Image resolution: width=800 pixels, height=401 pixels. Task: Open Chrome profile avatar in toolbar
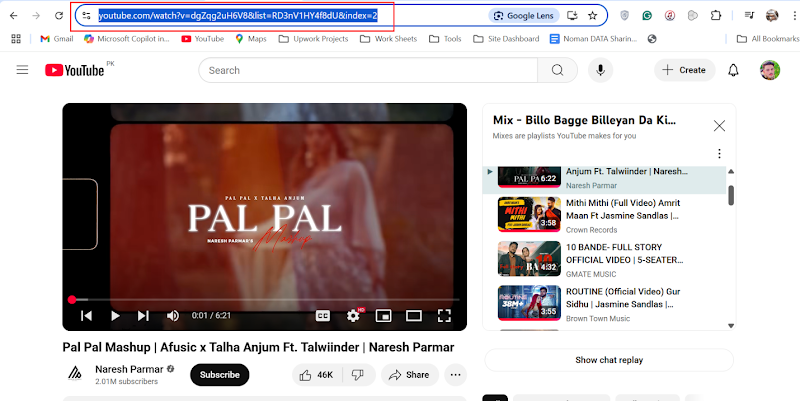(772, 16)
